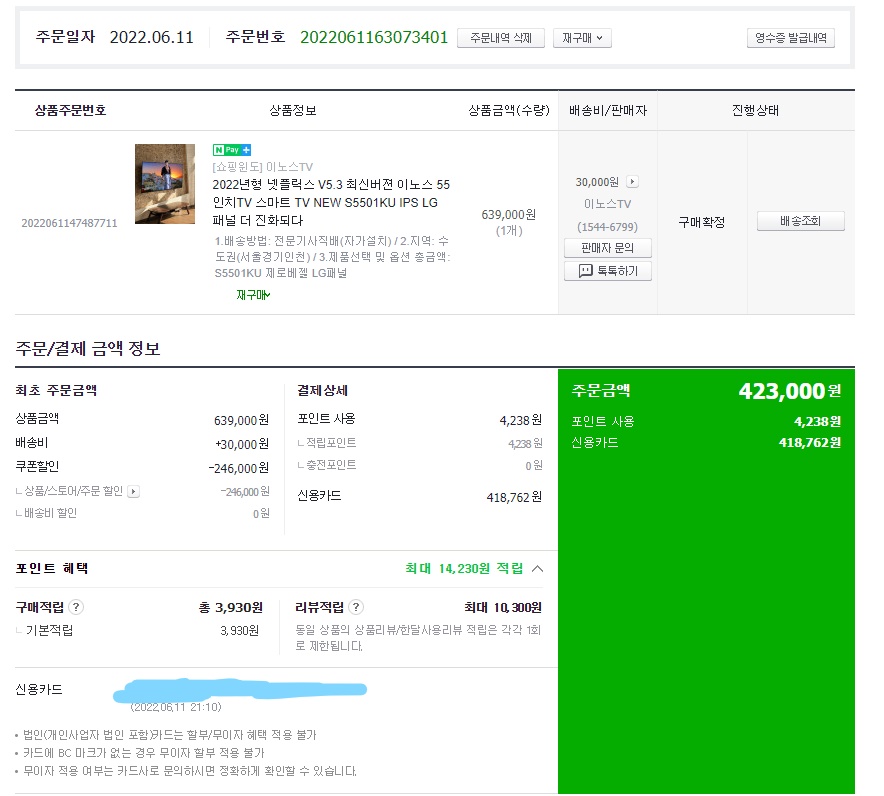This screenshot has width=884, height=796.
Task: Click the [쇼핑윈도] 이노스TV store link
Action: [x=263, y=167]
